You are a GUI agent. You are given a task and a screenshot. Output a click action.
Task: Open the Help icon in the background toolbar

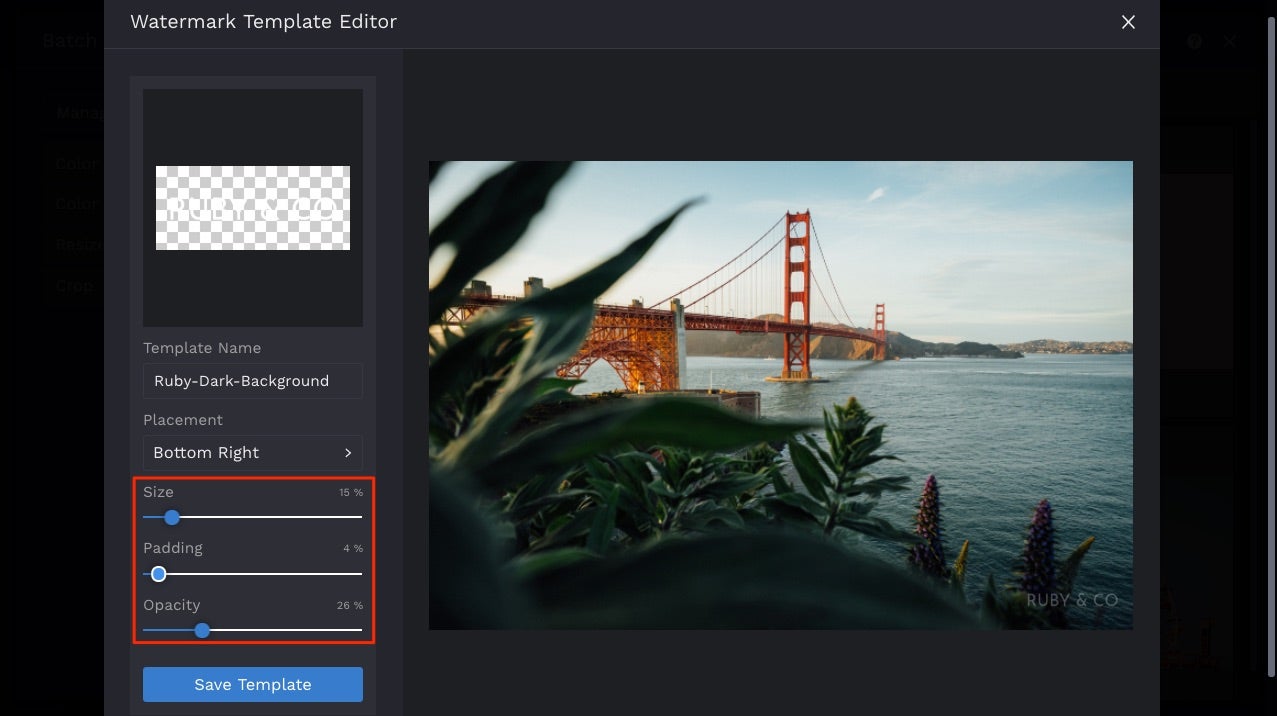(x=1194, y=41)
